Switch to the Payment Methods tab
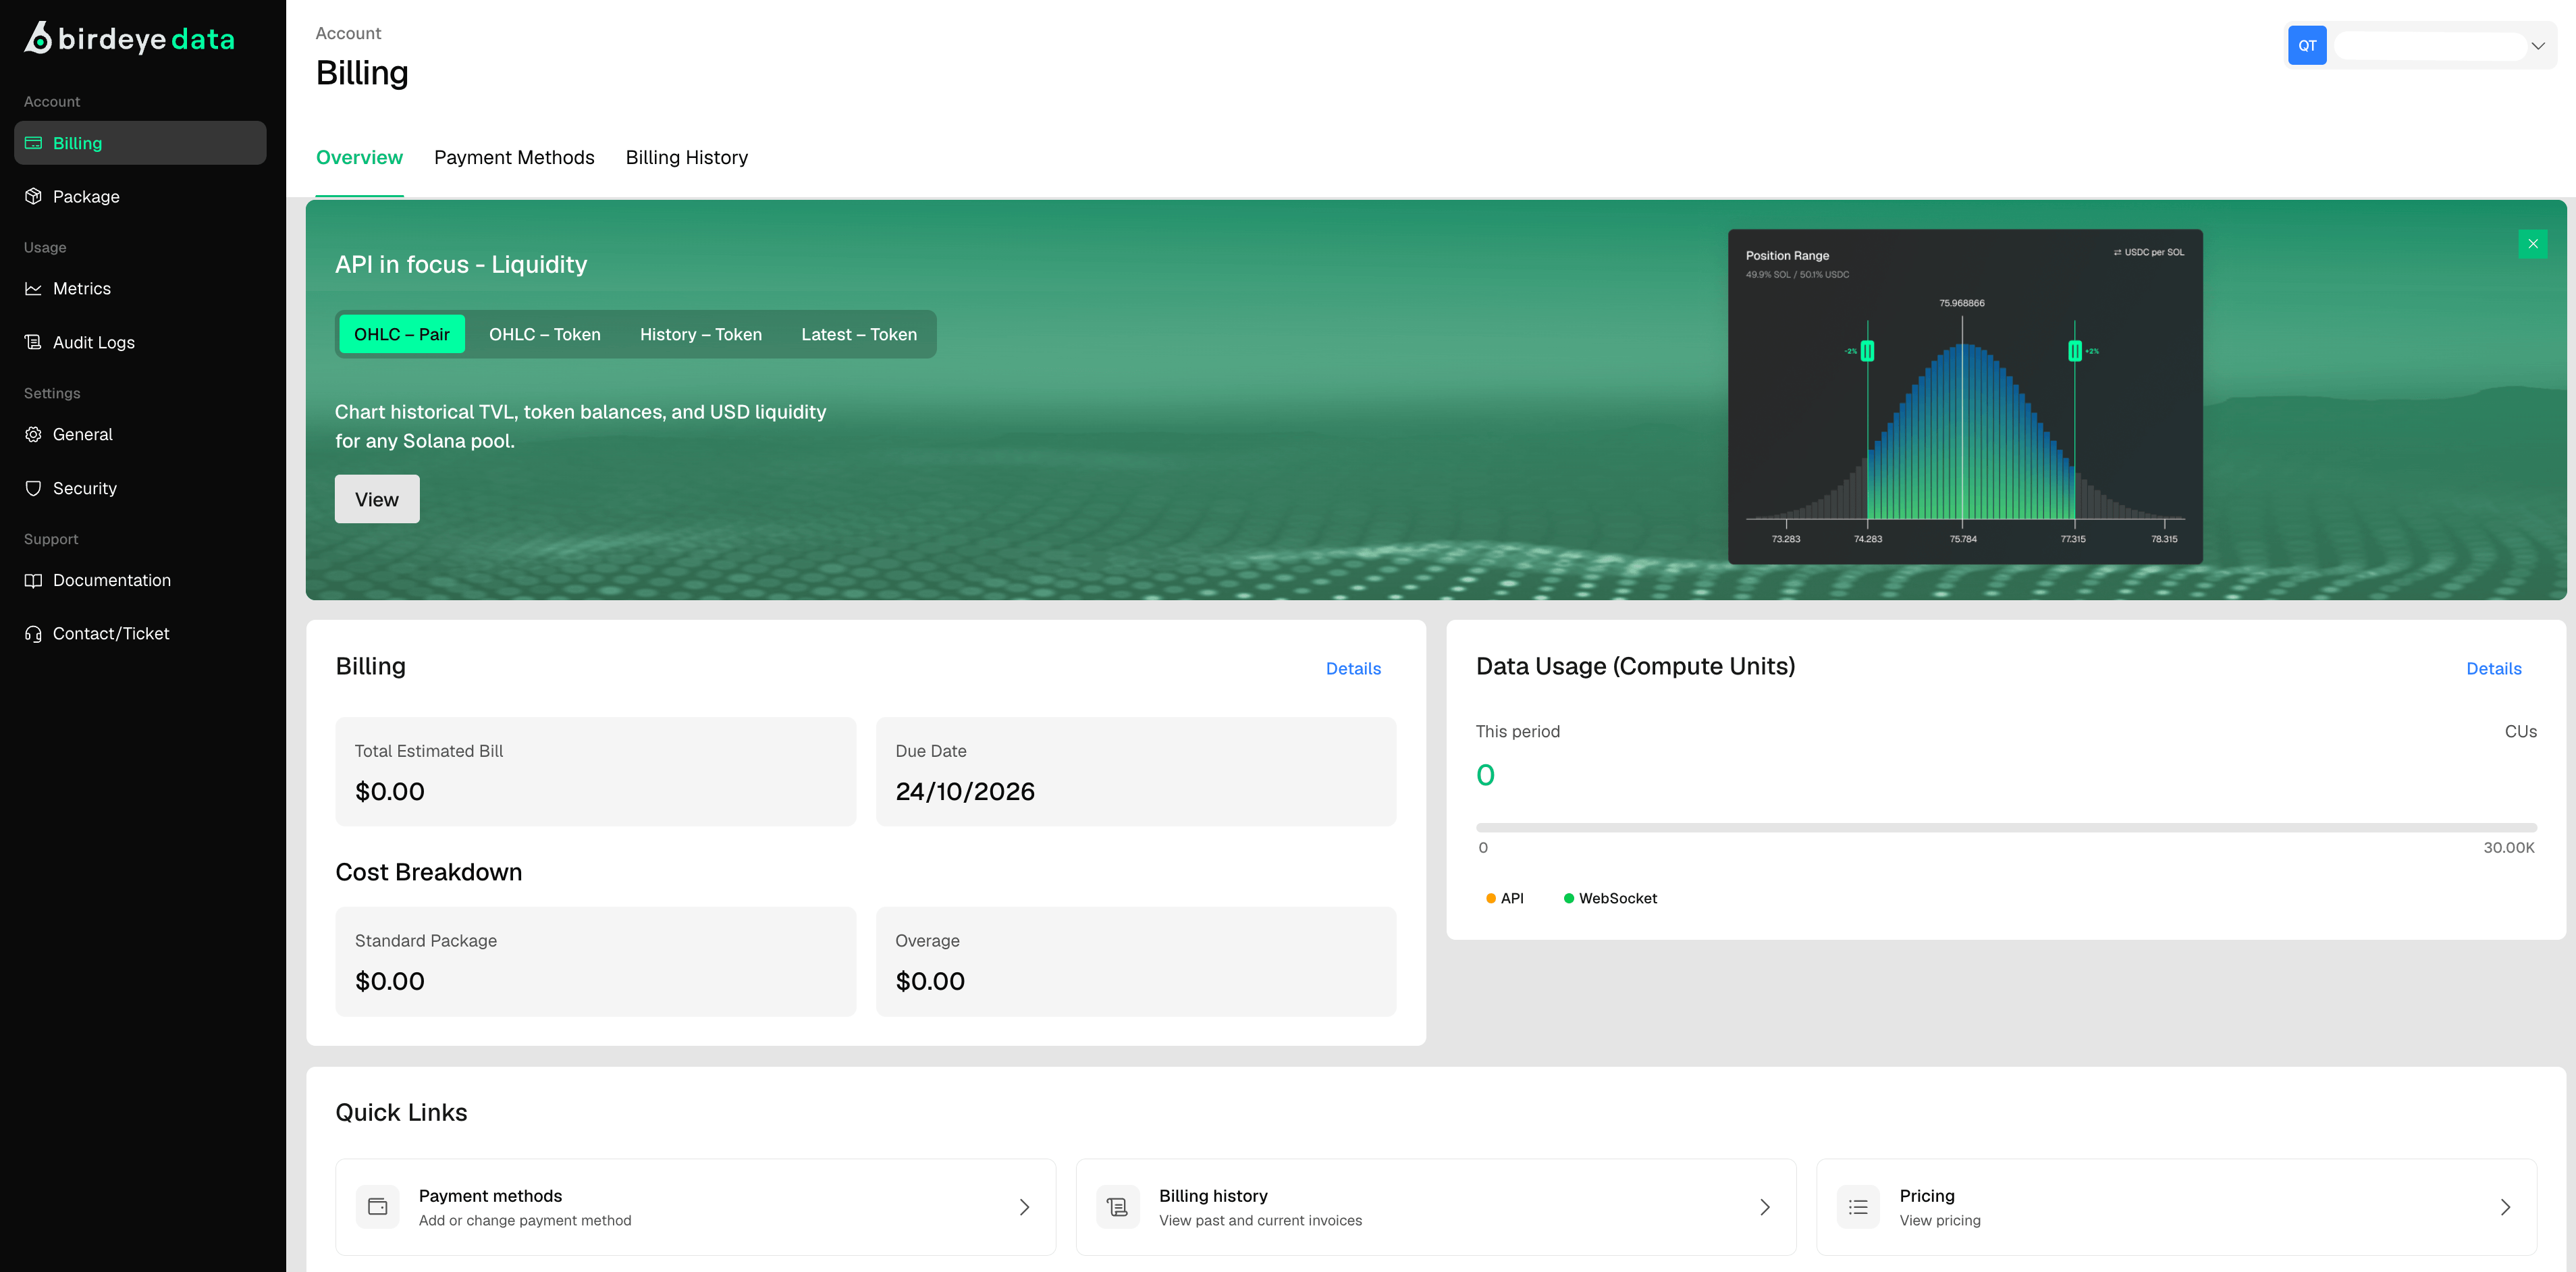 pos(514,157)
